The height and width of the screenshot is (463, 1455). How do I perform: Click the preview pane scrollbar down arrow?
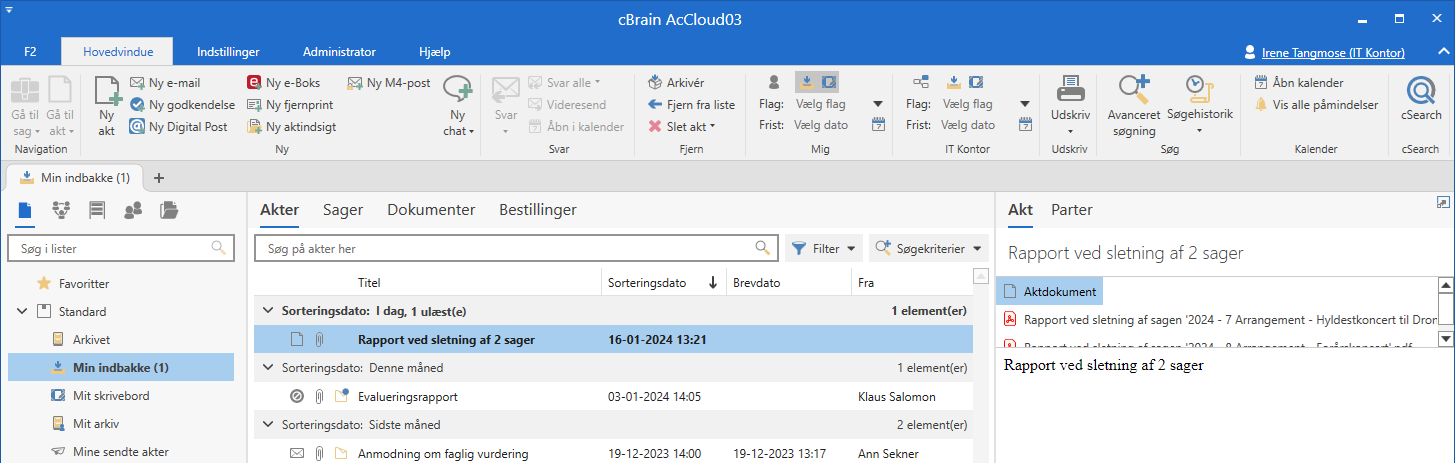pos(1445,340)
